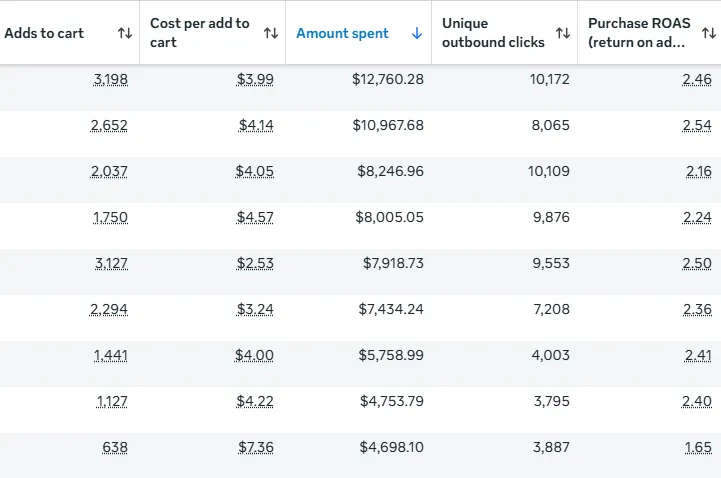The image size is (721, 478).
Task: Click unique outbound clicks 3,795
Action: [x=552, y=401]
